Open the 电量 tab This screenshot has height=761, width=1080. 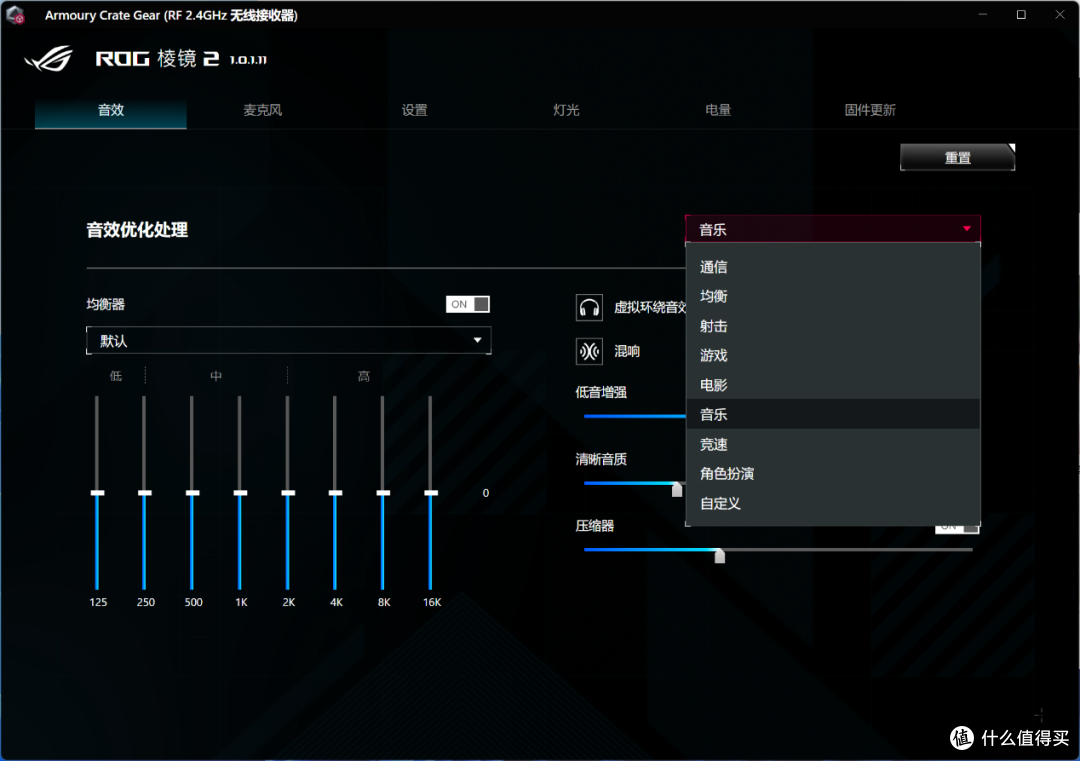point(718,110)
